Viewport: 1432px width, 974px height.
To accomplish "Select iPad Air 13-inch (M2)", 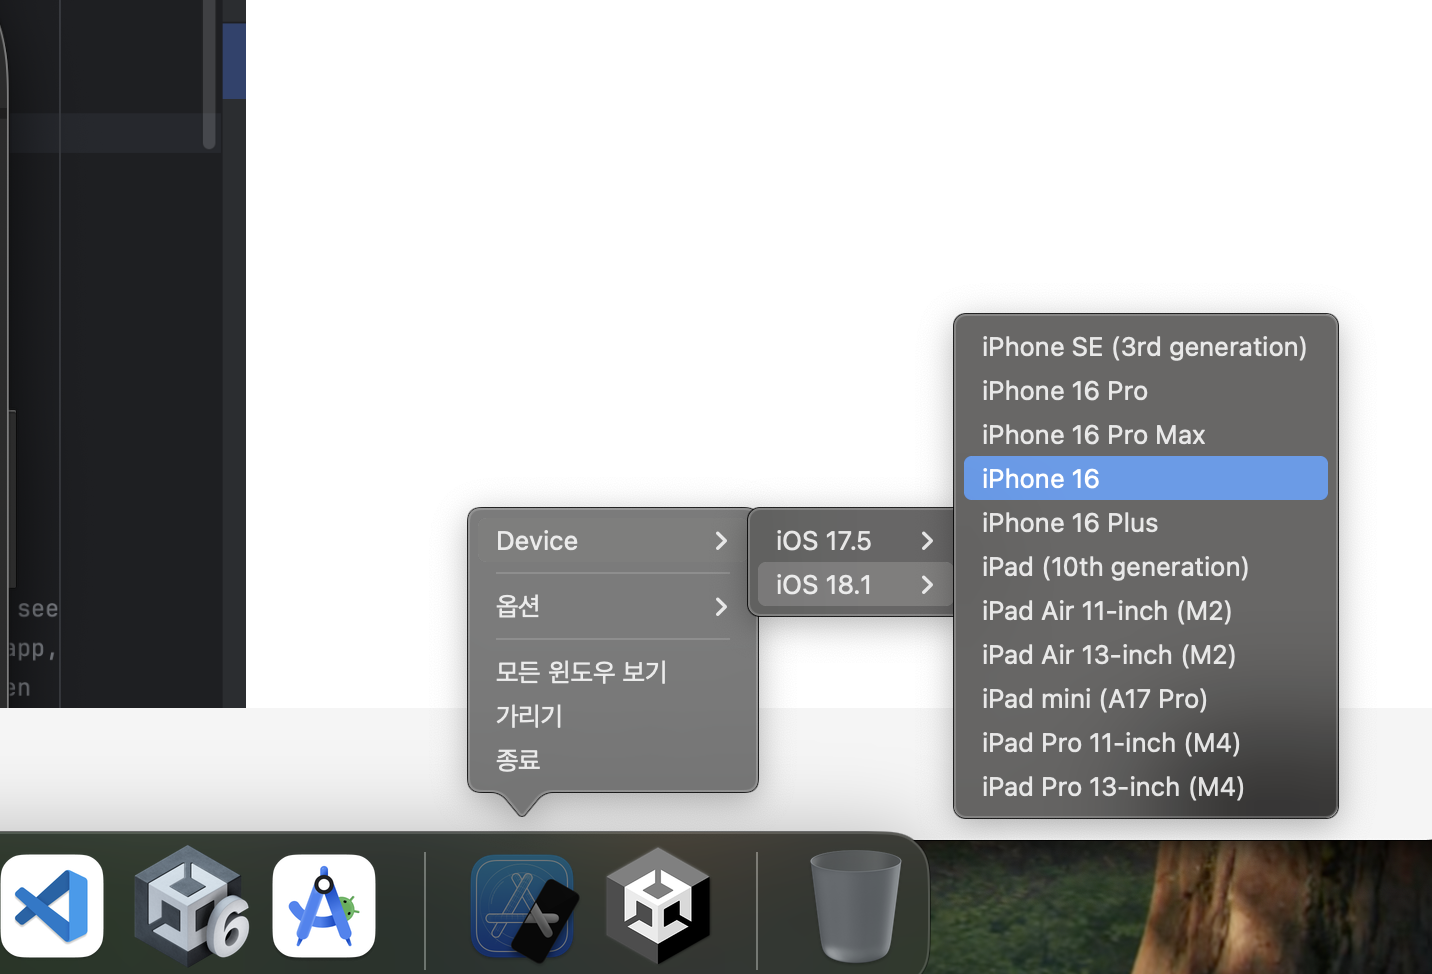I will tap(1146, 655).
